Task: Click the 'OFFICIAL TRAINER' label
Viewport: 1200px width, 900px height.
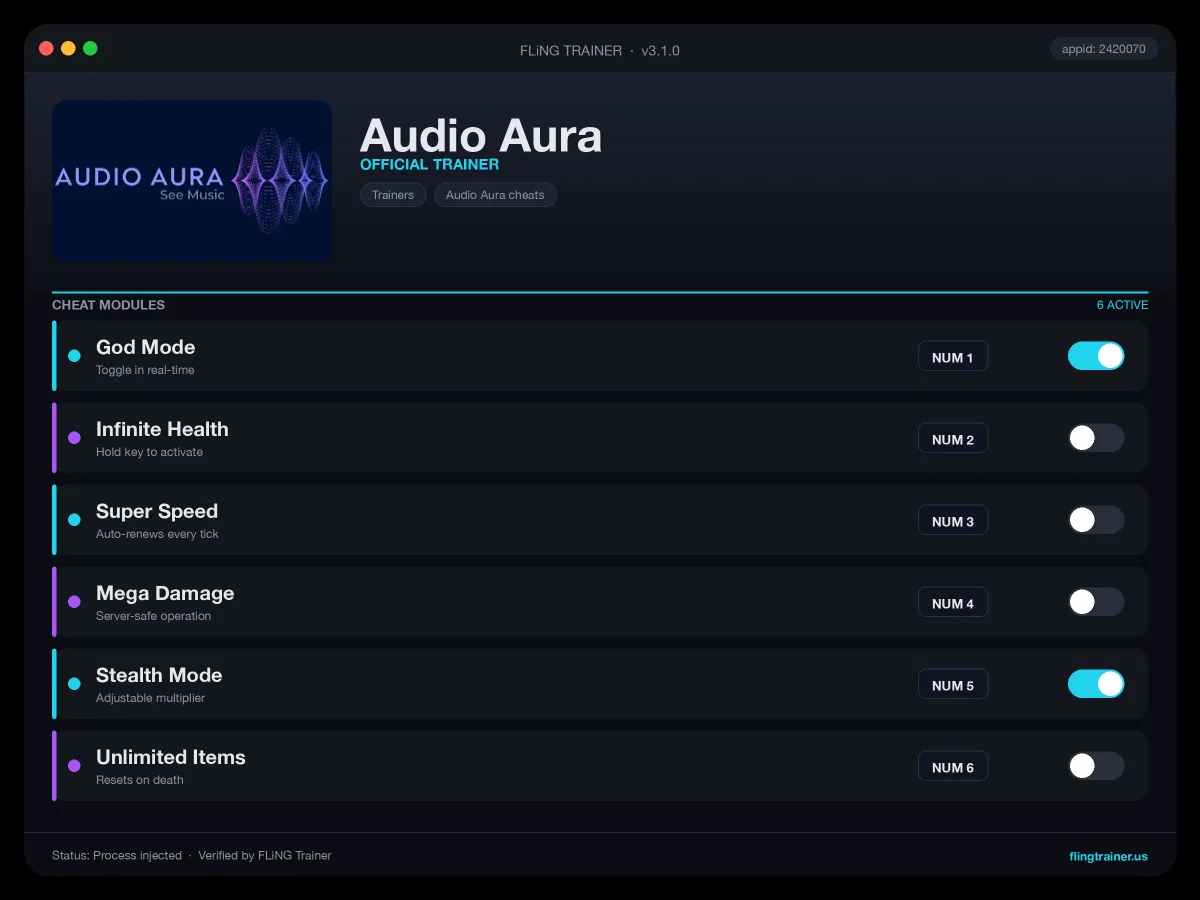Action: (429, 165)
